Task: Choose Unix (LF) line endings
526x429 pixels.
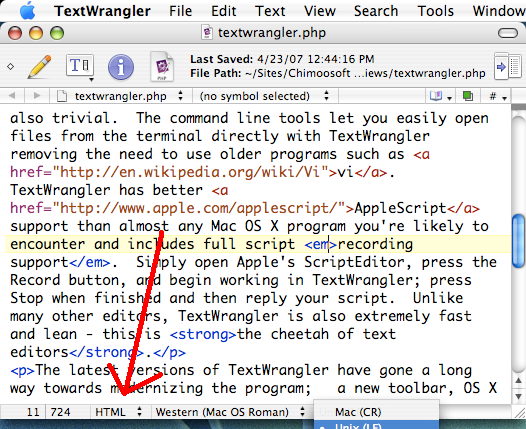Action: [376, 425]
